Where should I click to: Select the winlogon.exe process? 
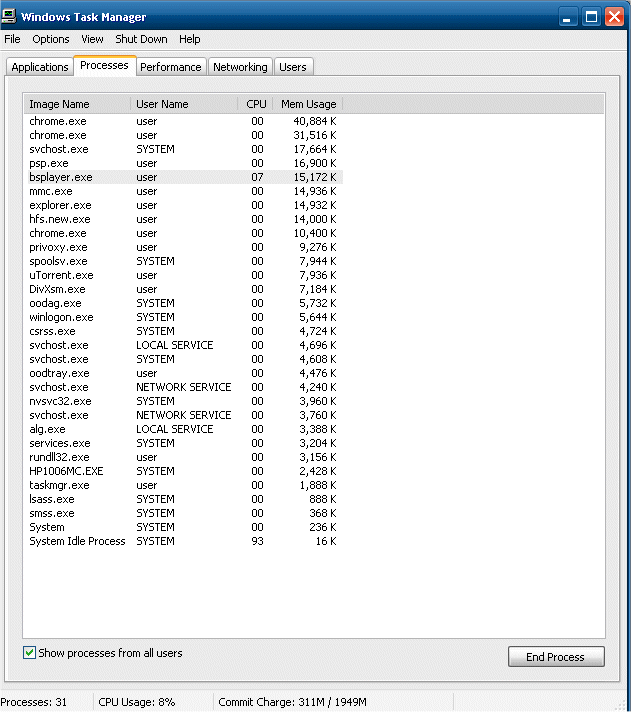point(183,317)
